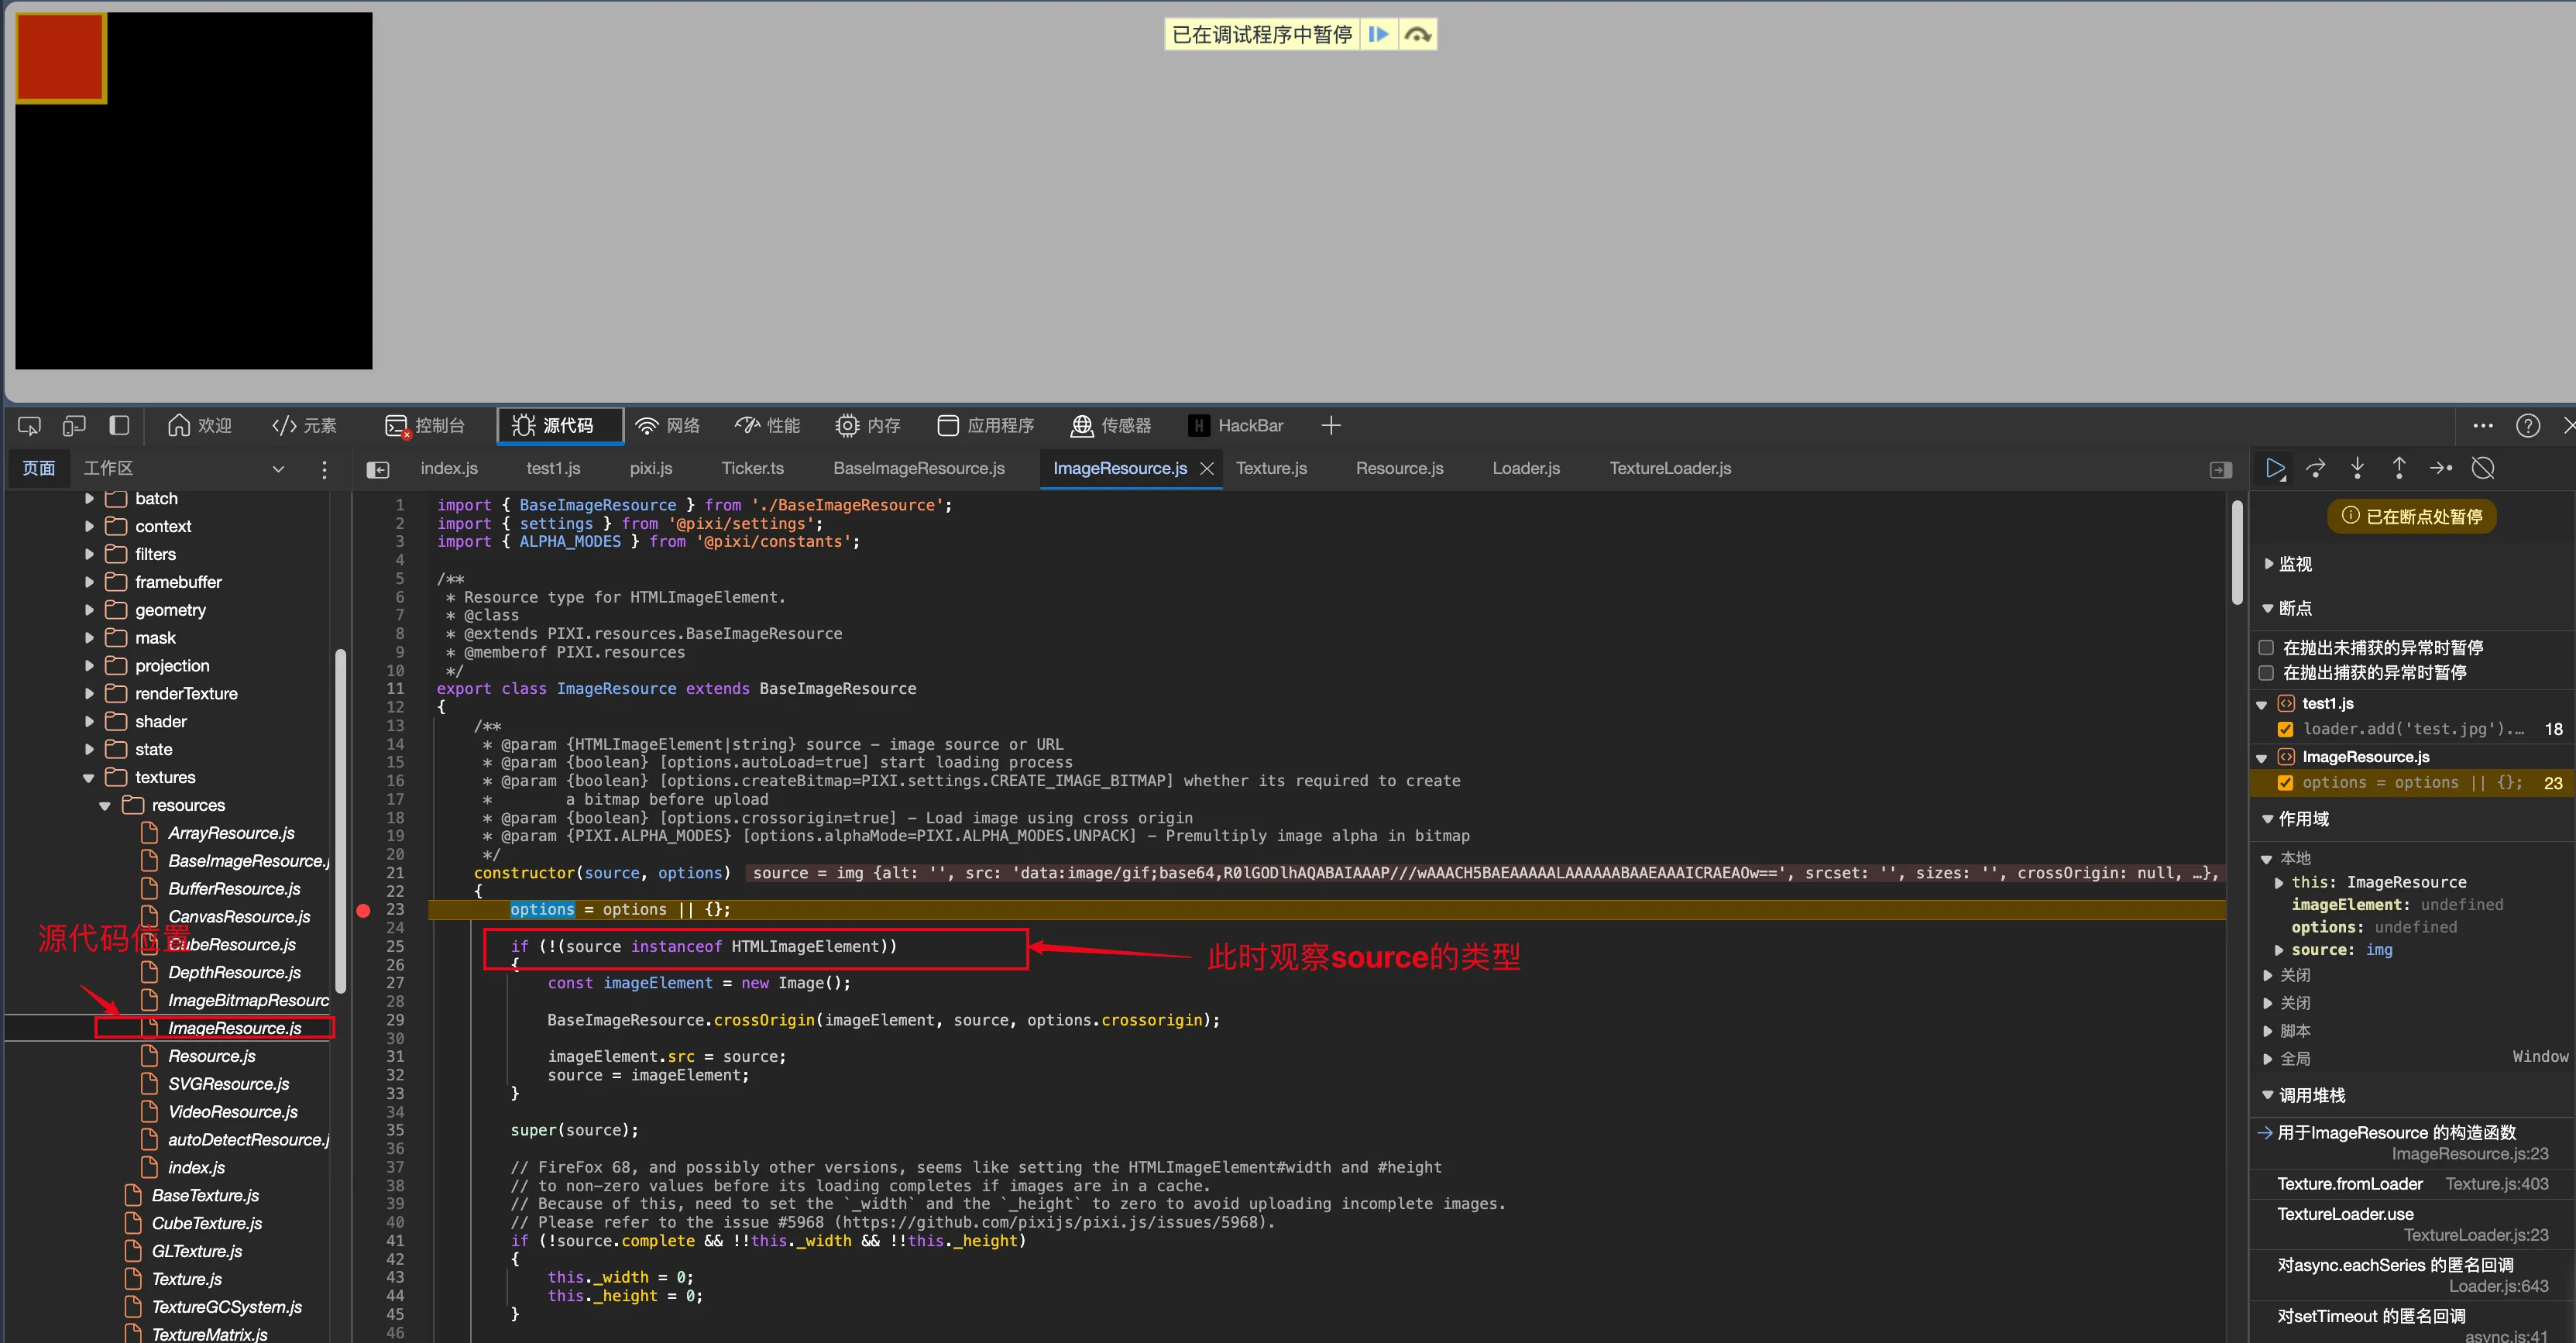
Task: Expand the shader folder
Action: click(x=89, y=721)
